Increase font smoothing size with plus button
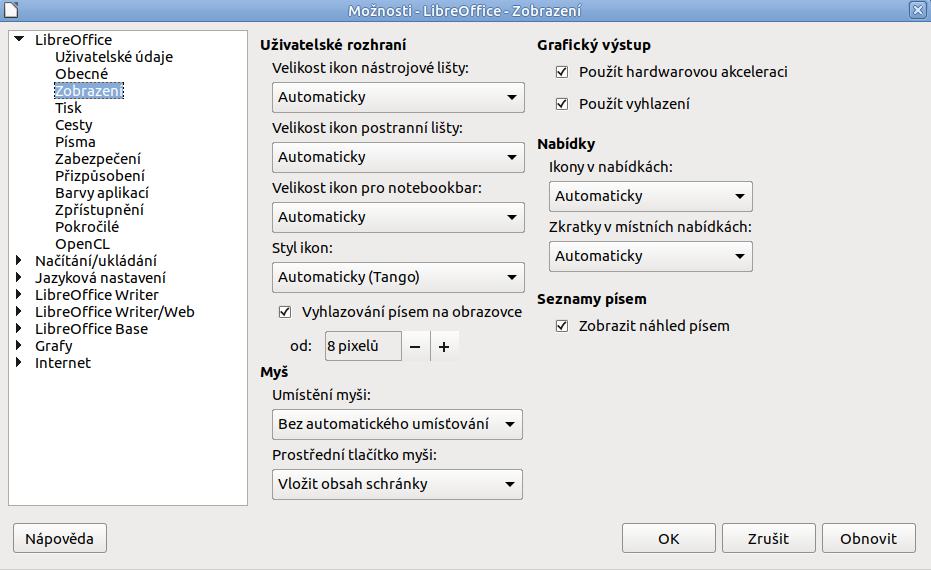This screenshot has width=931, height=570. tap(444, 346)
